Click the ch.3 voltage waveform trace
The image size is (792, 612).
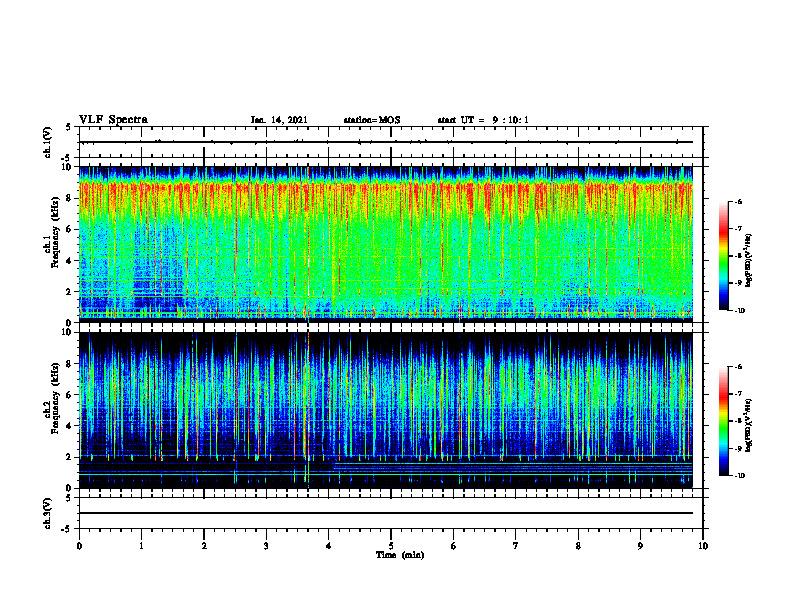pos(386,513)
